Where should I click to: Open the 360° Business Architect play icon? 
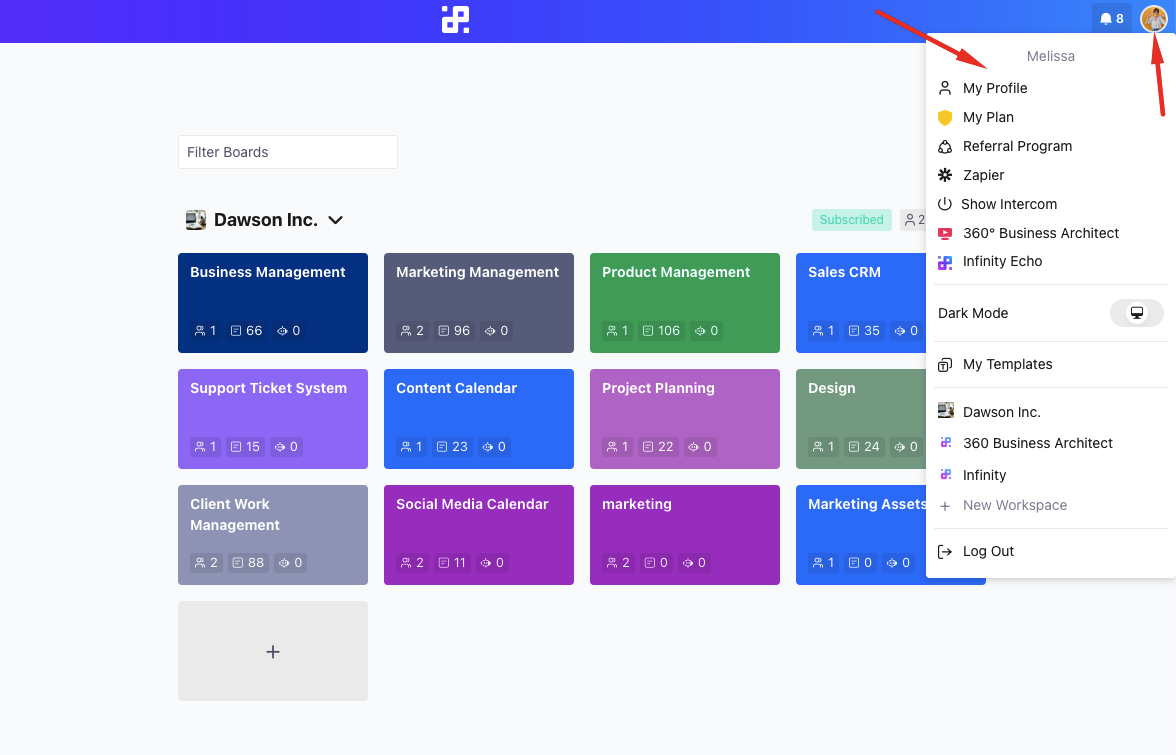[944, 233]
